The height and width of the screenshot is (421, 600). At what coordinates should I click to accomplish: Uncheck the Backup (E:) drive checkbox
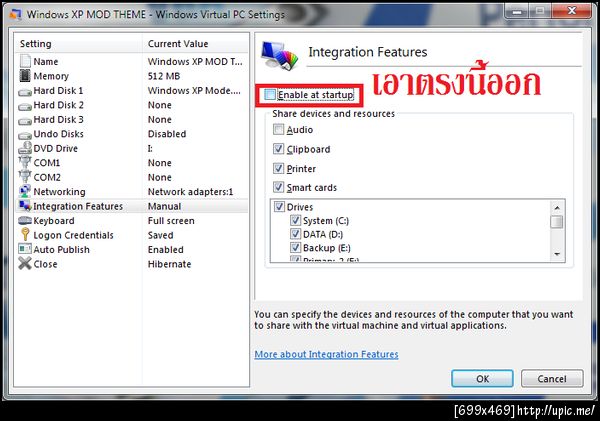295,248
